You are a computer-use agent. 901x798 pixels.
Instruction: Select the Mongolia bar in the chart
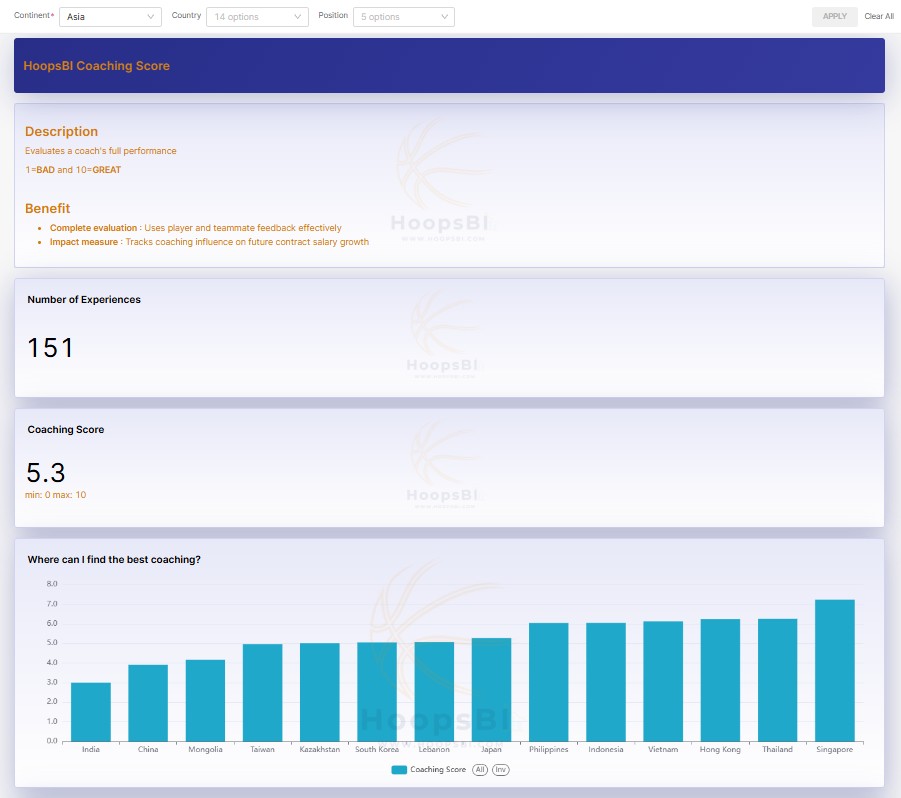(x=205, y=700)
